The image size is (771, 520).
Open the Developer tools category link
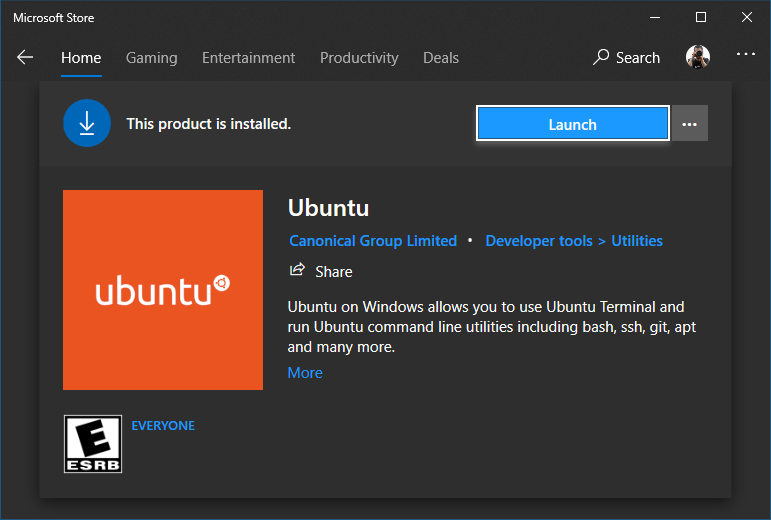[539, 241]
